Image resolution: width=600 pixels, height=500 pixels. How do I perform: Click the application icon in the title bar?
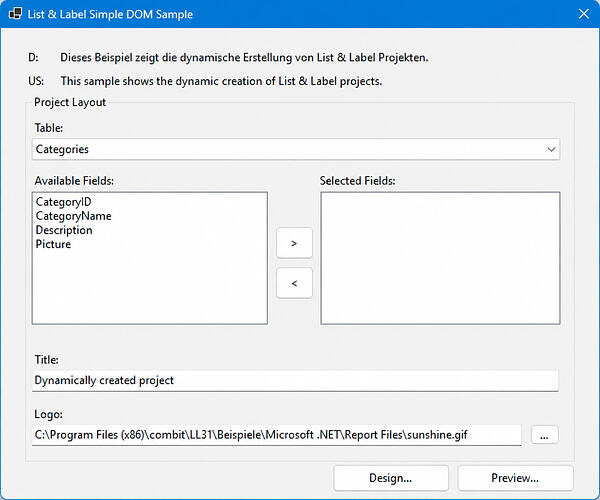(x=15, y=14)
